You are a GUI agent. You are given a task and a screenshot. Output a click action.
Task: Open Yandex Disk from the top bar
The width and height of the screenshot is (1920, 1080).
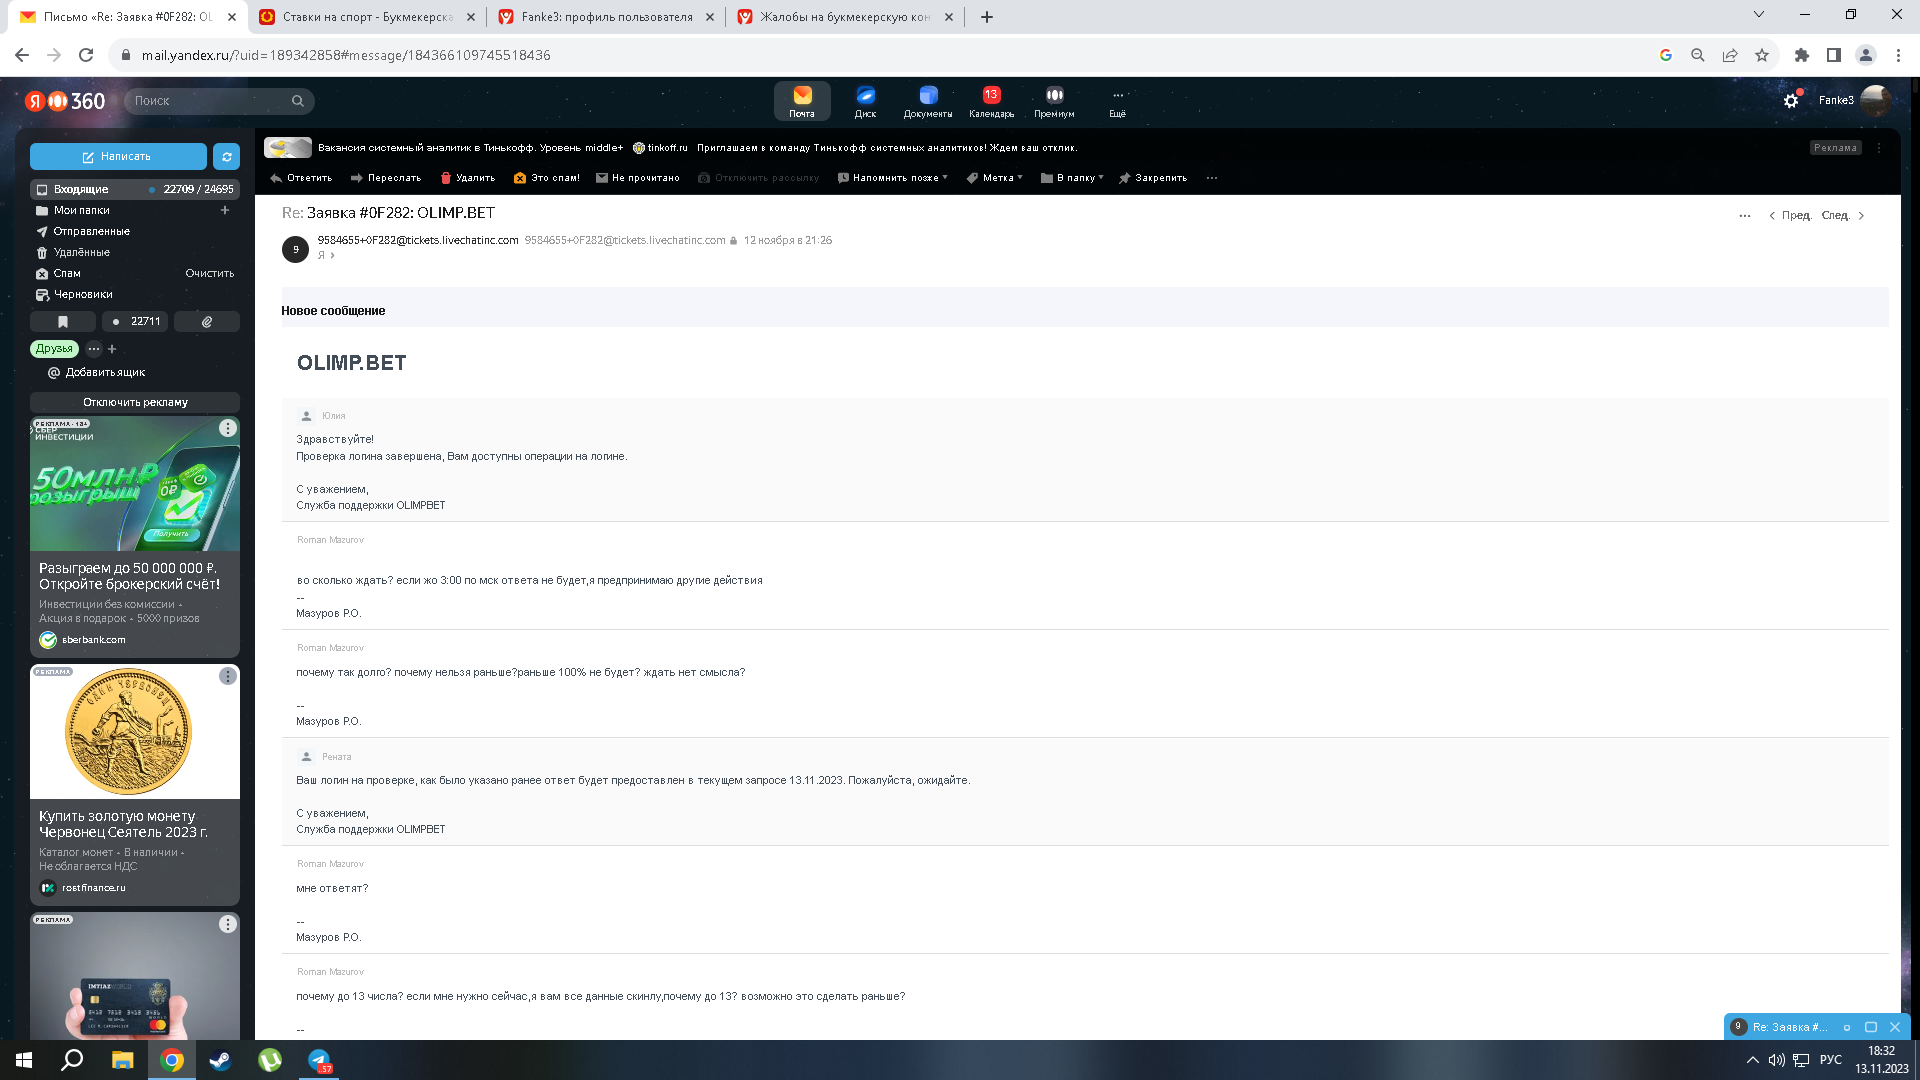click(x=865, y=100)
